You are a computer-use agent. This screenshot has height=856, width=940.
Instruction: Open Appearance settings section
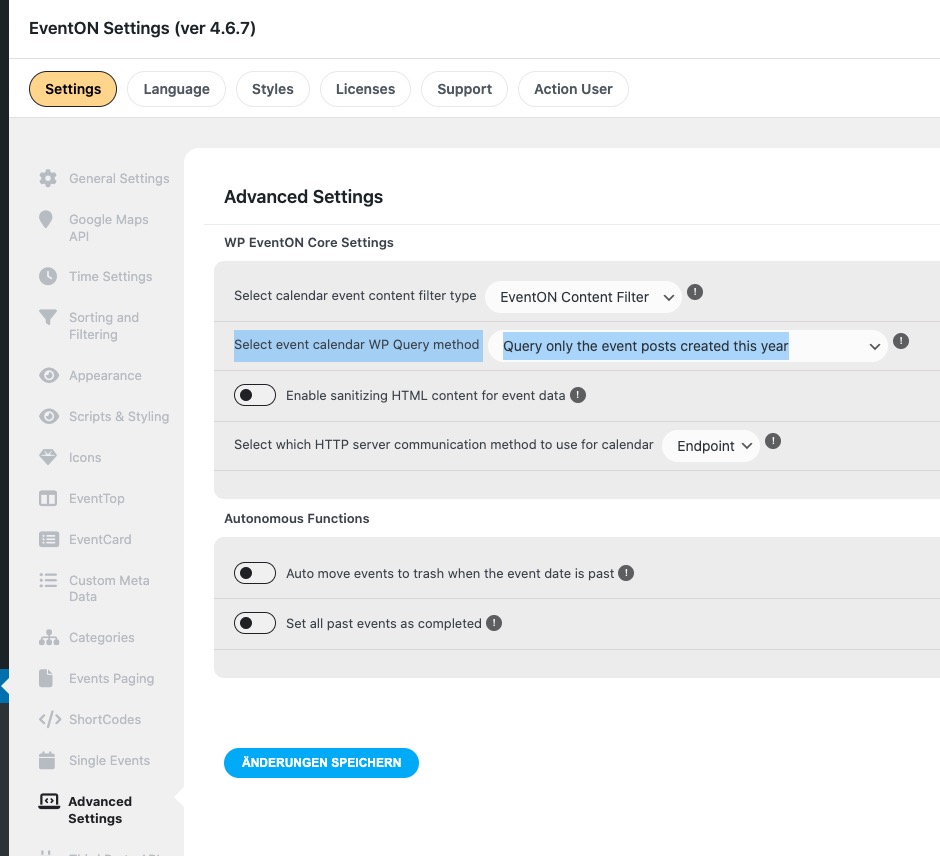click(x=105, y=375)
